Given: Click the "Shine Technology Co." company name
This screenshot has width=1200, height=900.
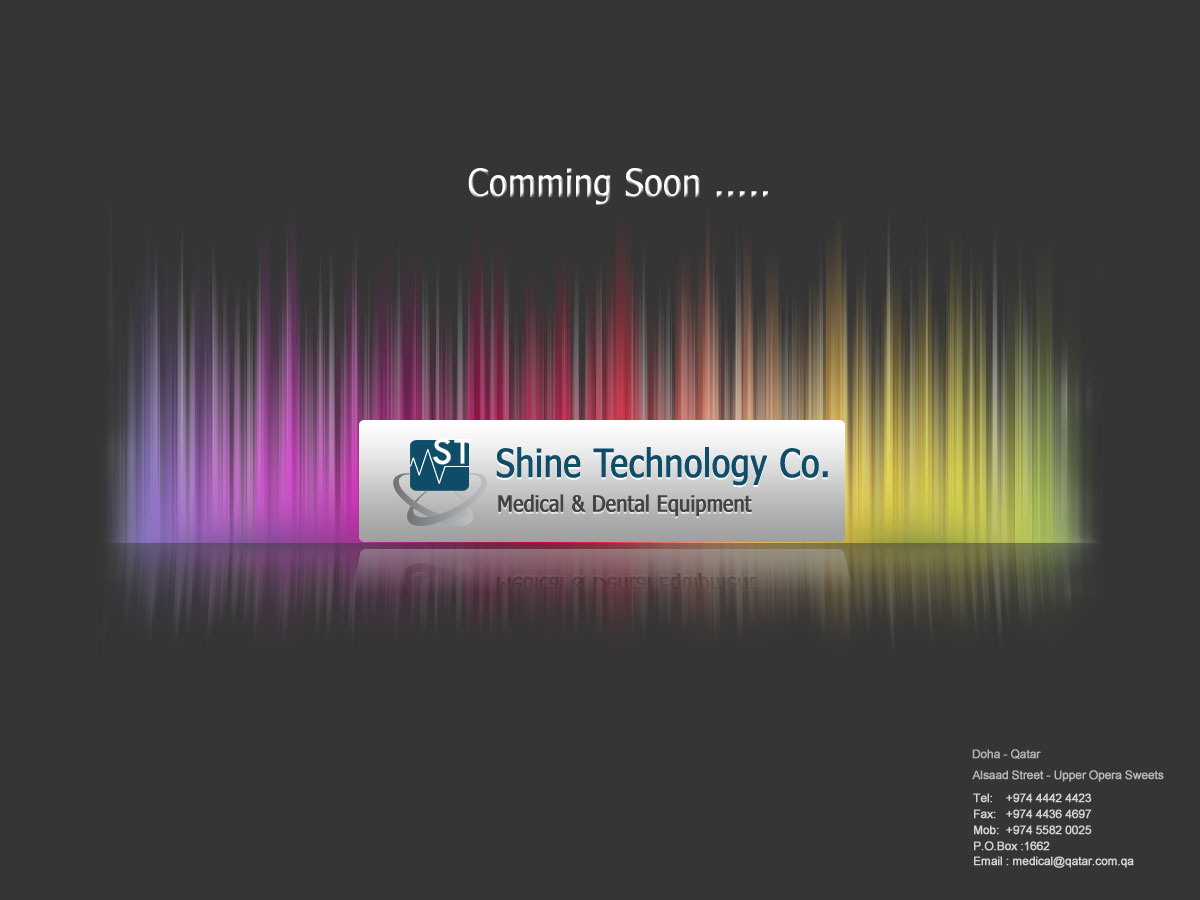Looking at the screenshot, I should 662,464.
